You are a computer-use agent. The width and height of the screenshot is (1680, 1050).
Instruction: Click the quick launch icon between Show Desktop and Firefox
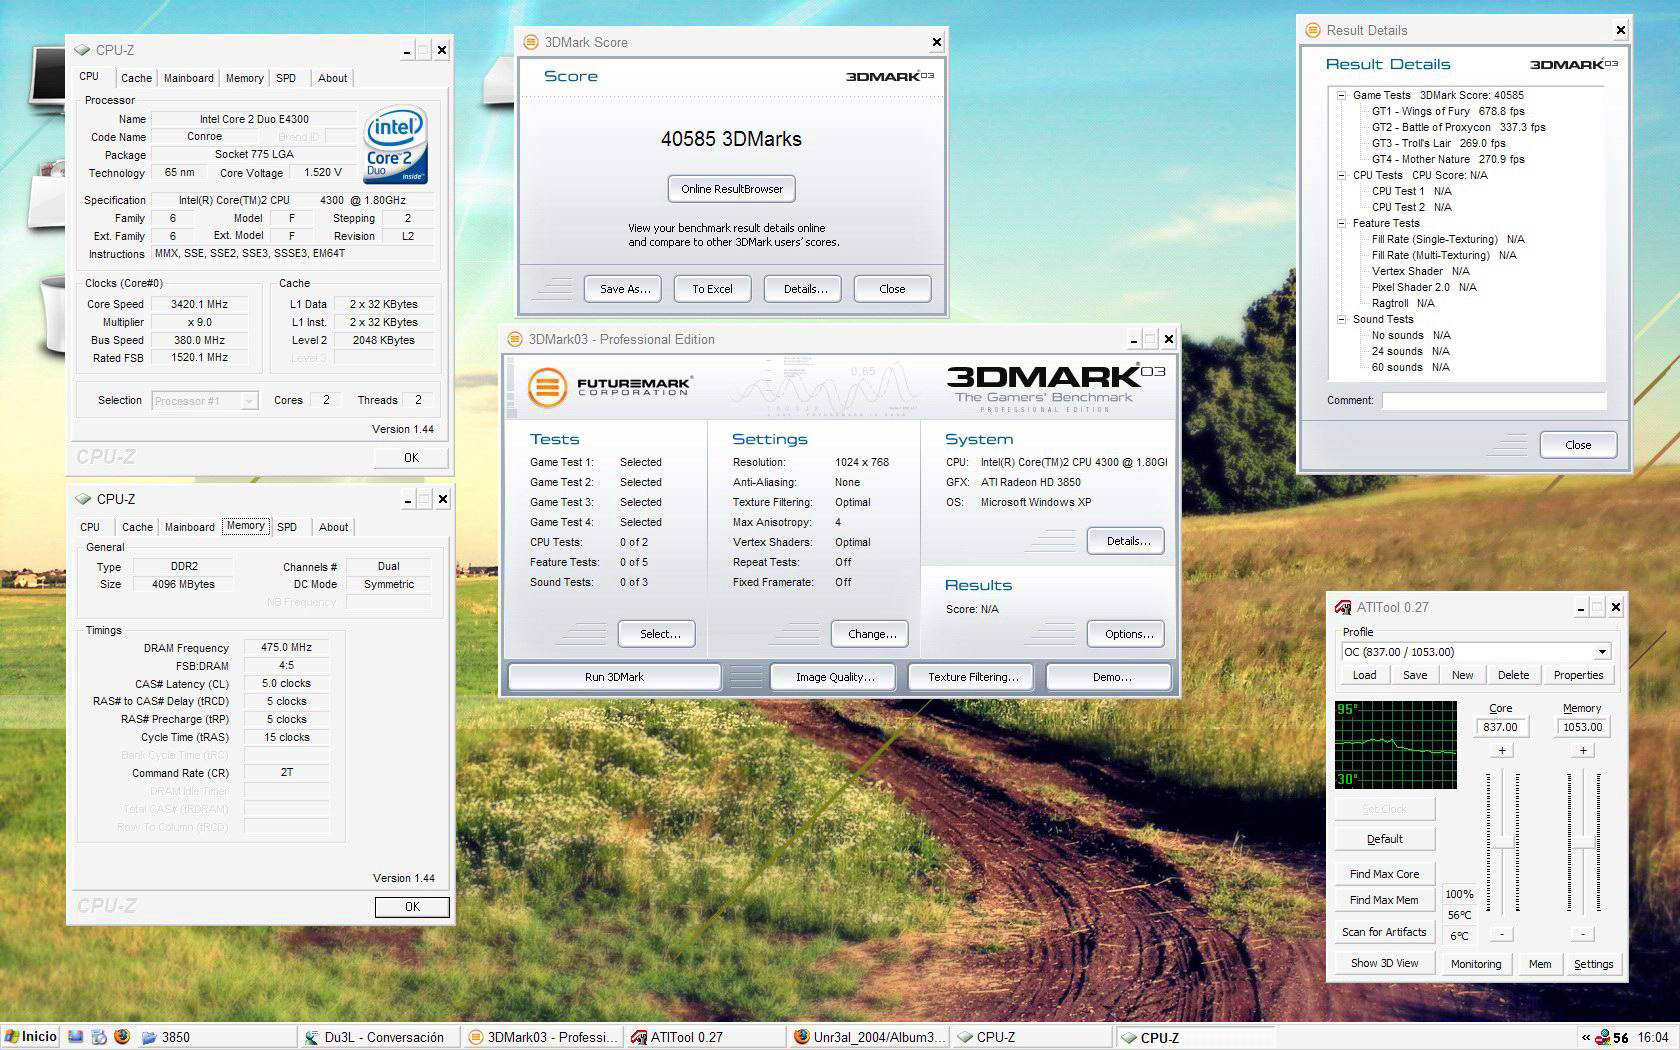coord(98,1037)
